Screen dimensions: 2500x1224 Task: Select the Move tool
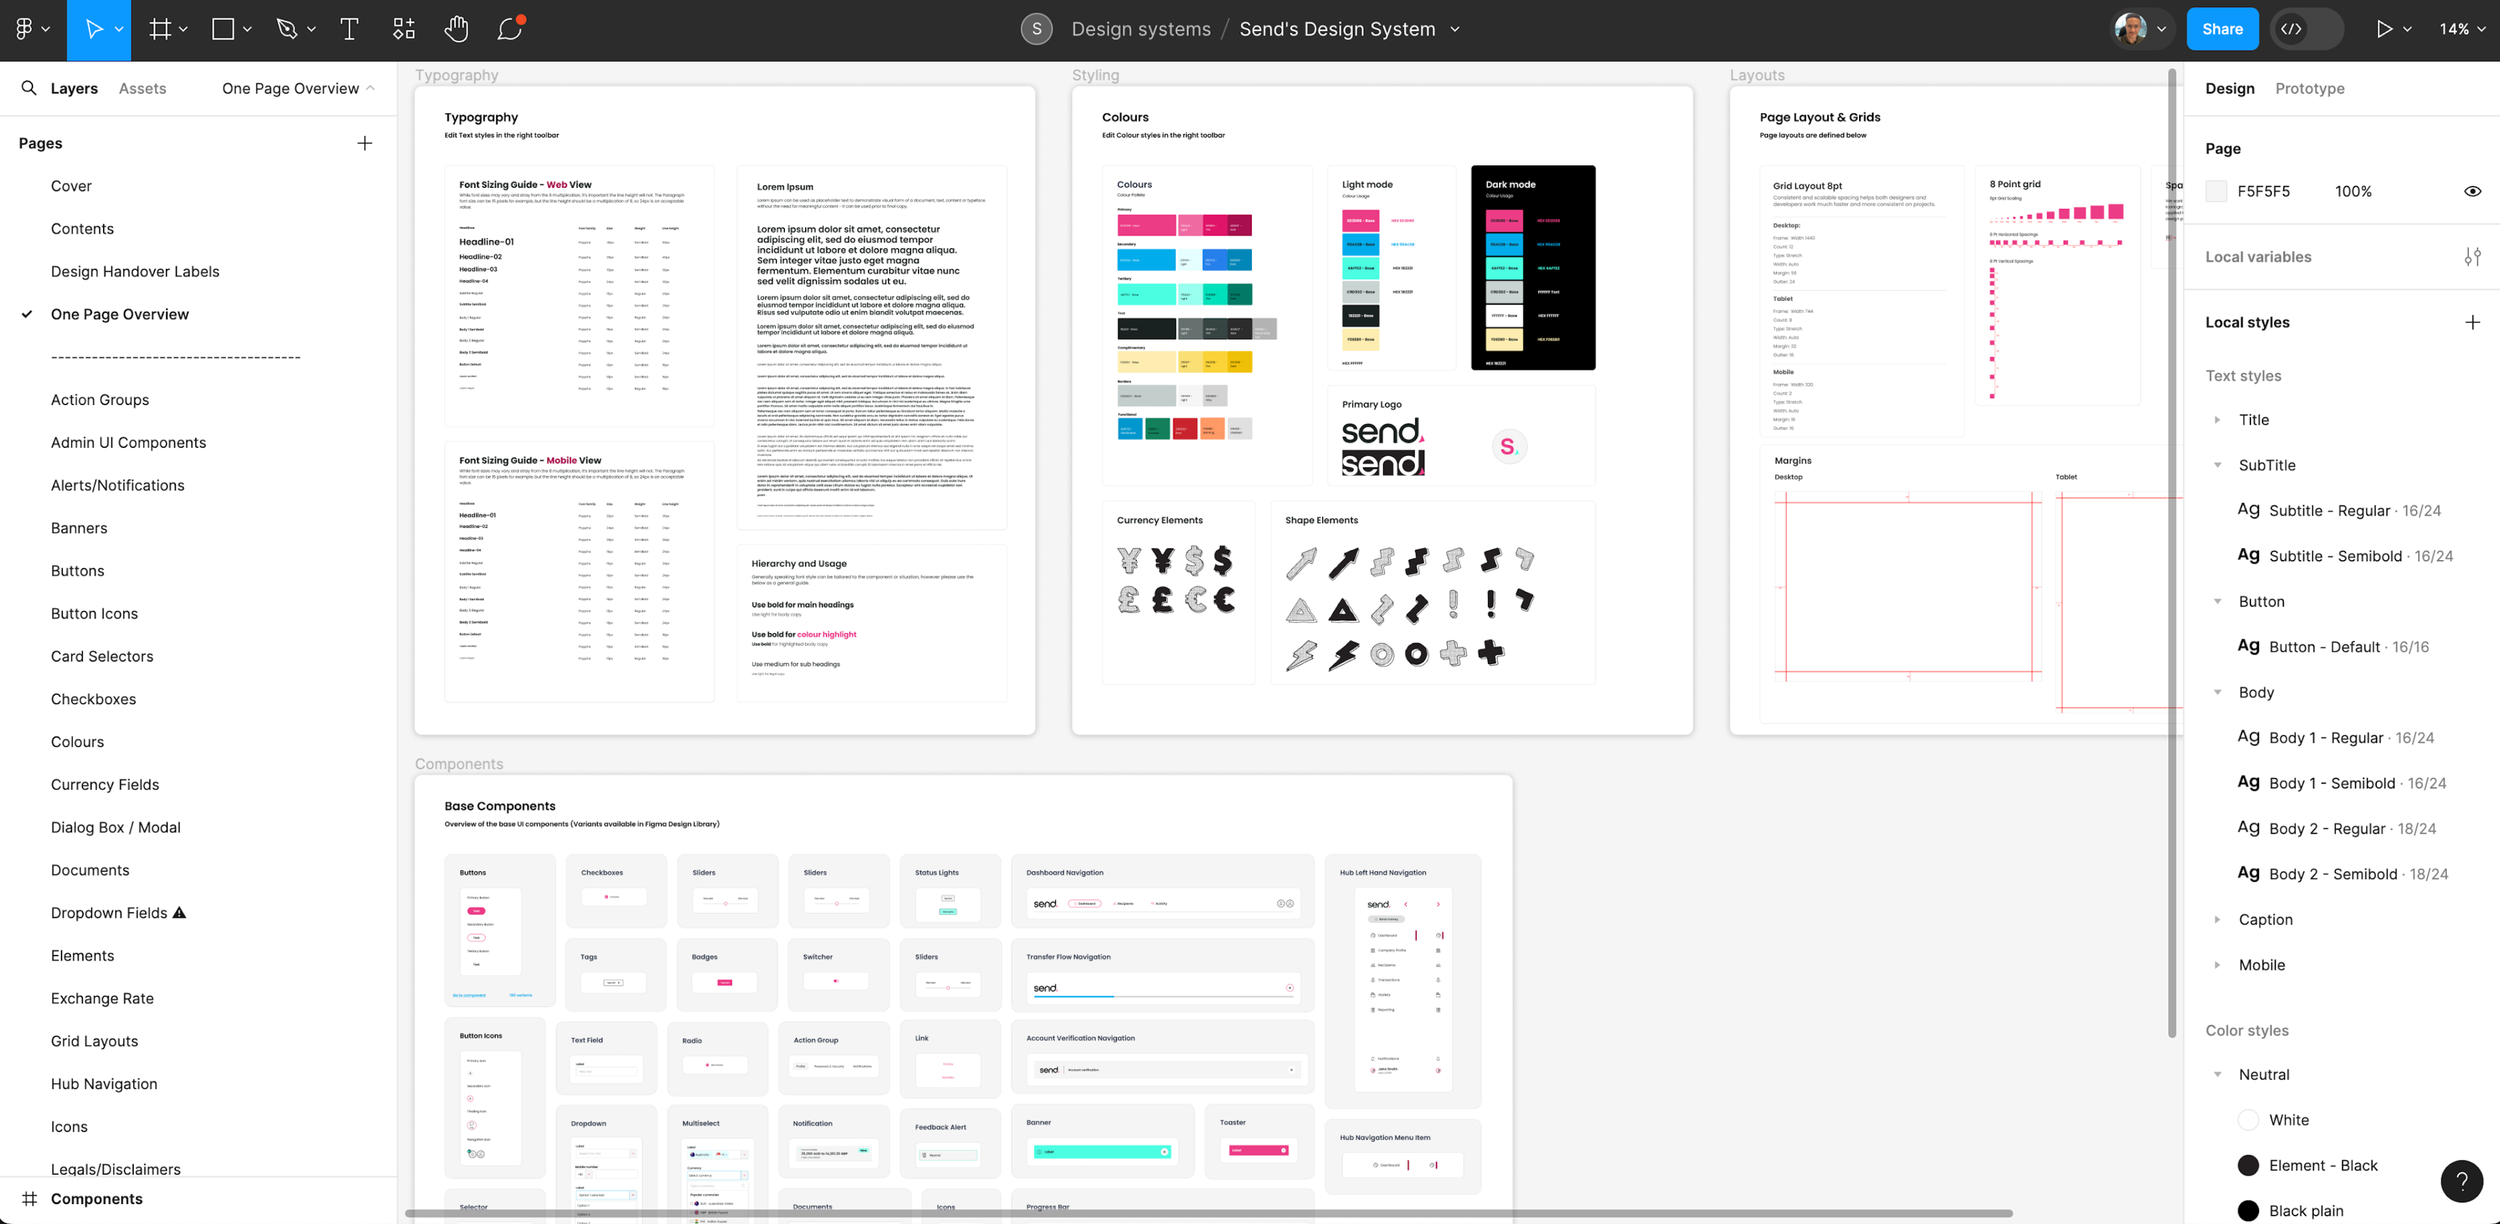click(93, 29)
